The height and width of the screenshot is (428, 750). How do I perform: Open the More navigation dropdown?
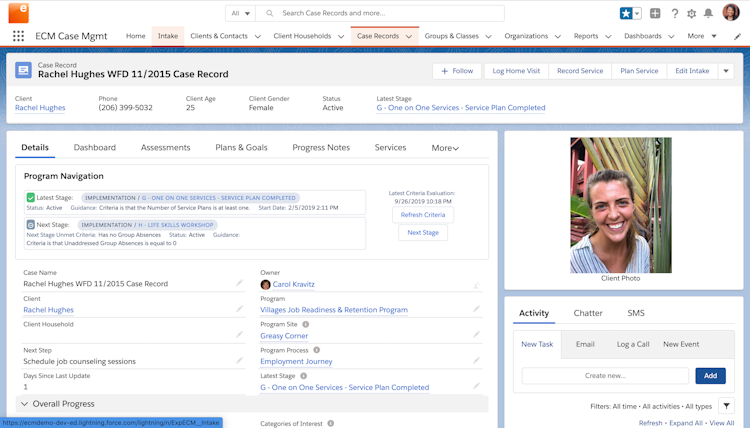point(702,36)
